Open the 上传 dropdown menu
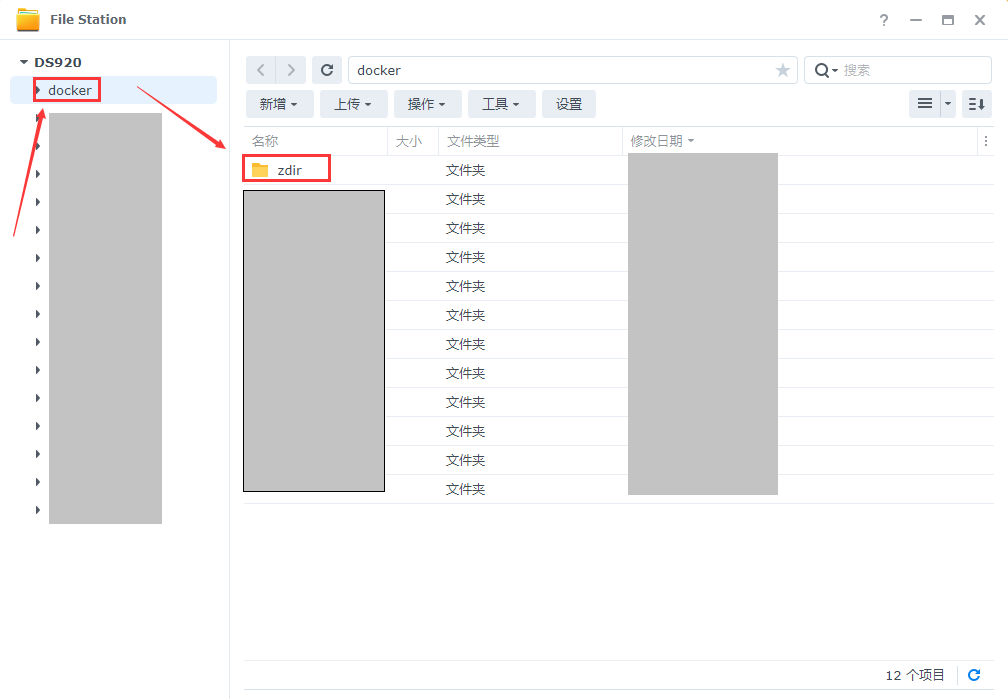 tap(353, 104)
